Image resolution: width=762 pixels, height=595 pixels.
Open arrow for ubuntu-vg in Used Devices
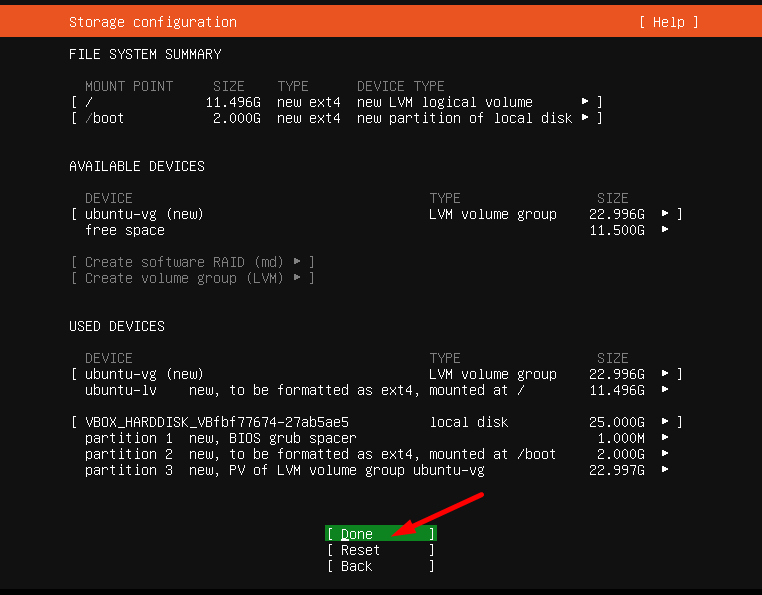(665, 373)
